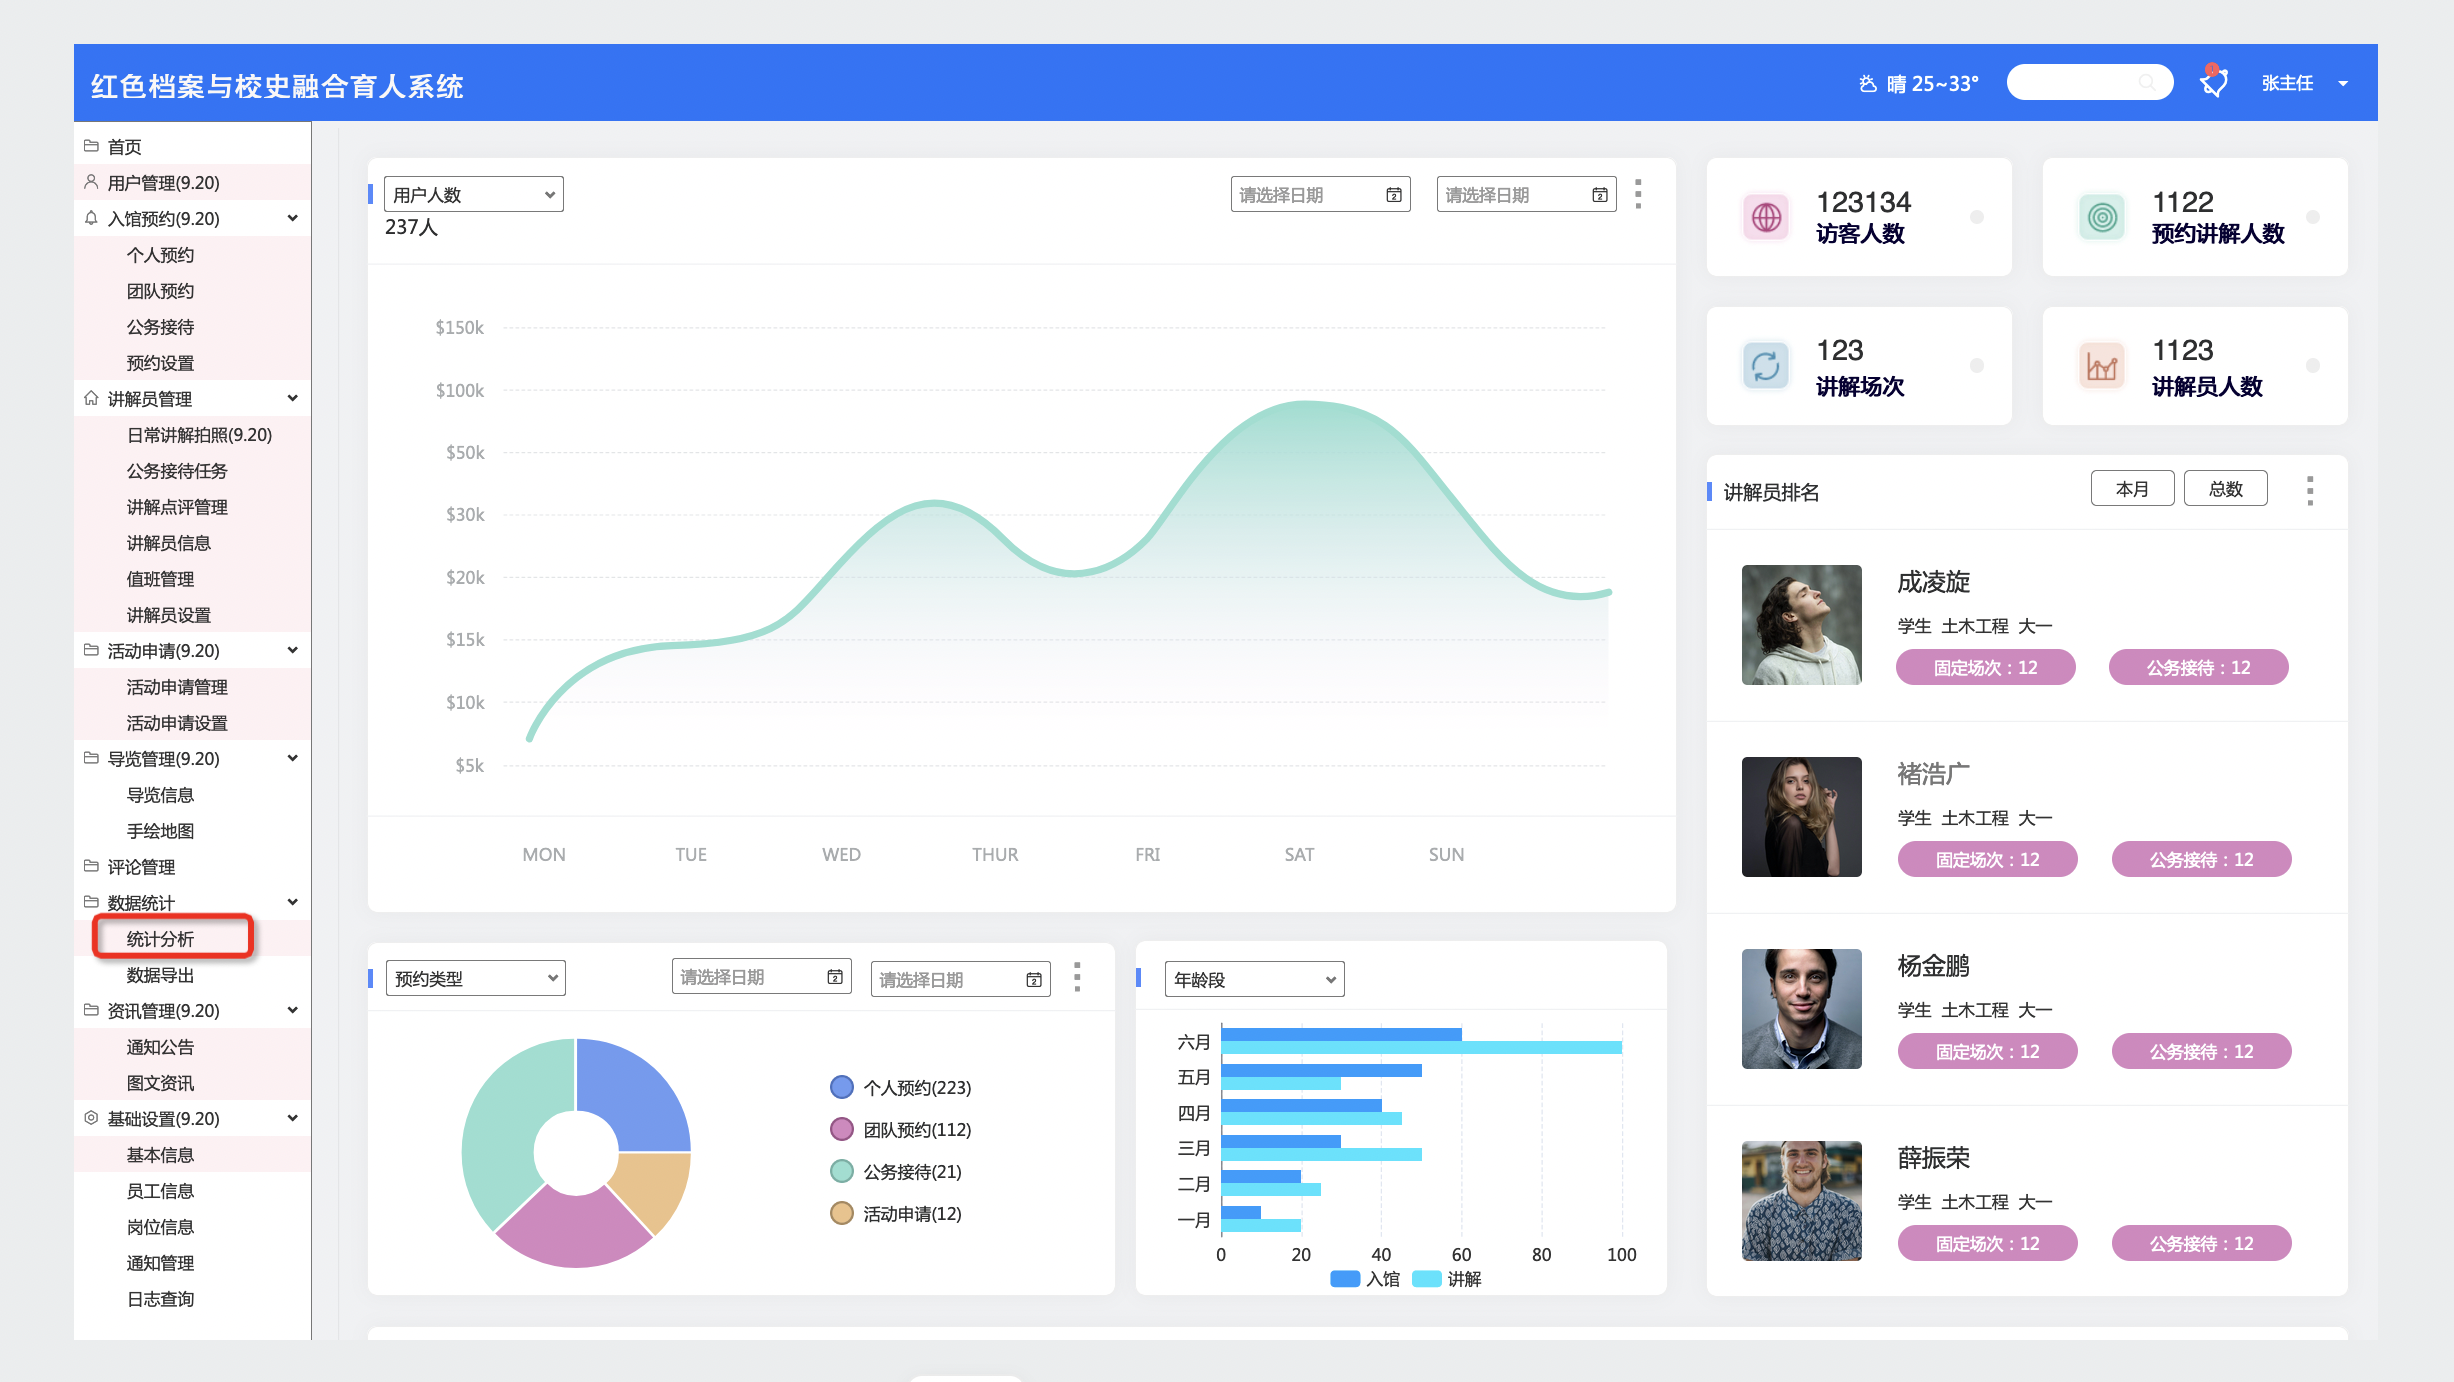Click the search magnifier icon in header
Image resolution: width=2454 pixels, height=1382 pixels.
click(x=2146, y=82)
